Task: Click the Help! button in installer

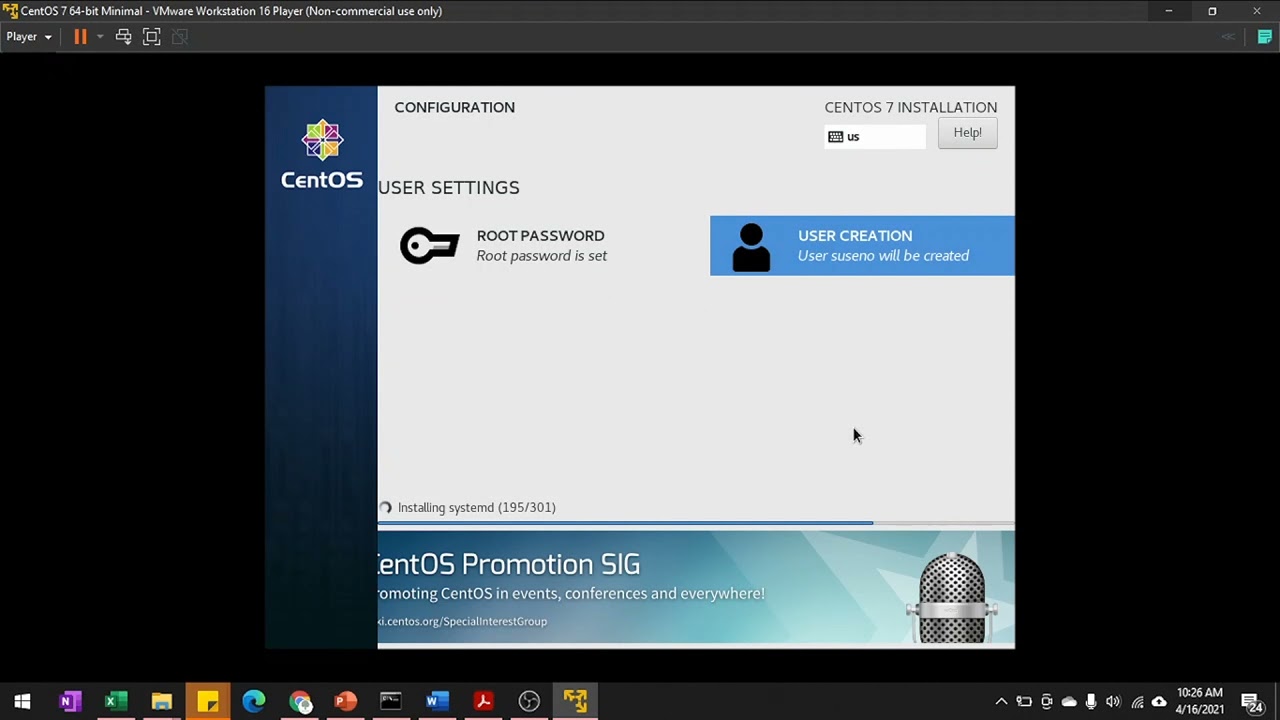Action: point(967,133)
